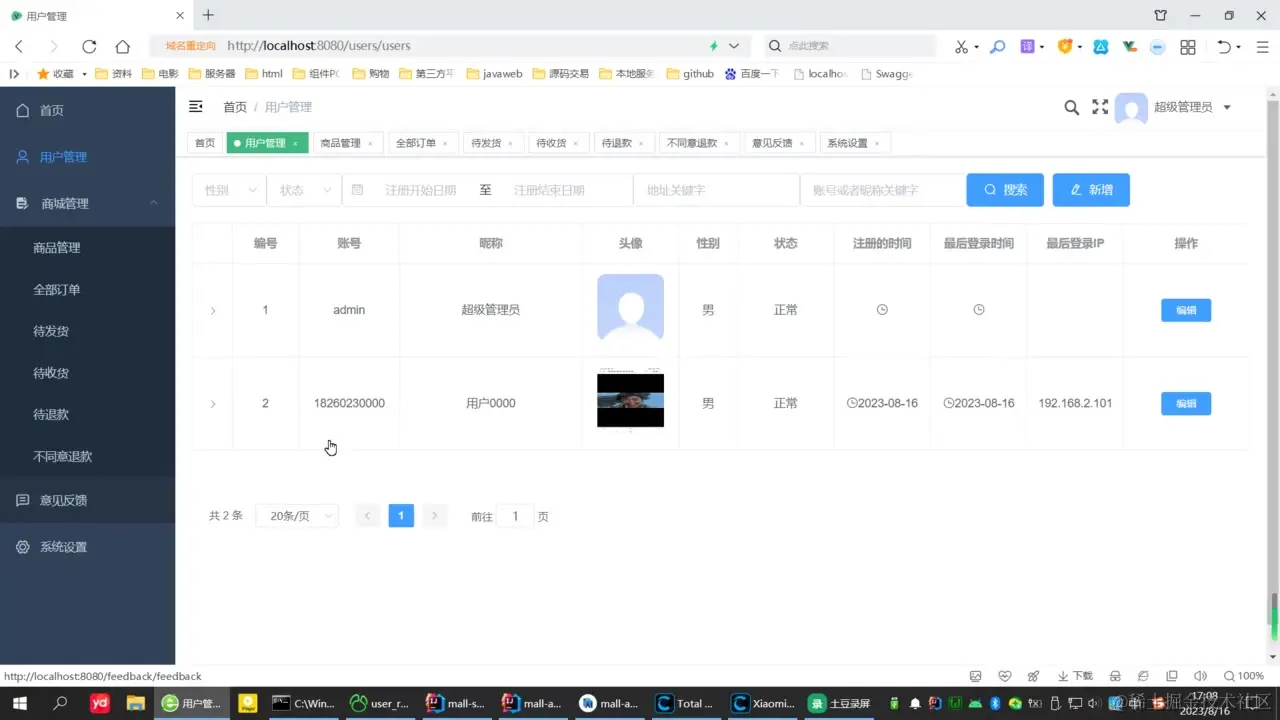
Task: Click the 前往 page number input
Action: [x=516, y=516]
